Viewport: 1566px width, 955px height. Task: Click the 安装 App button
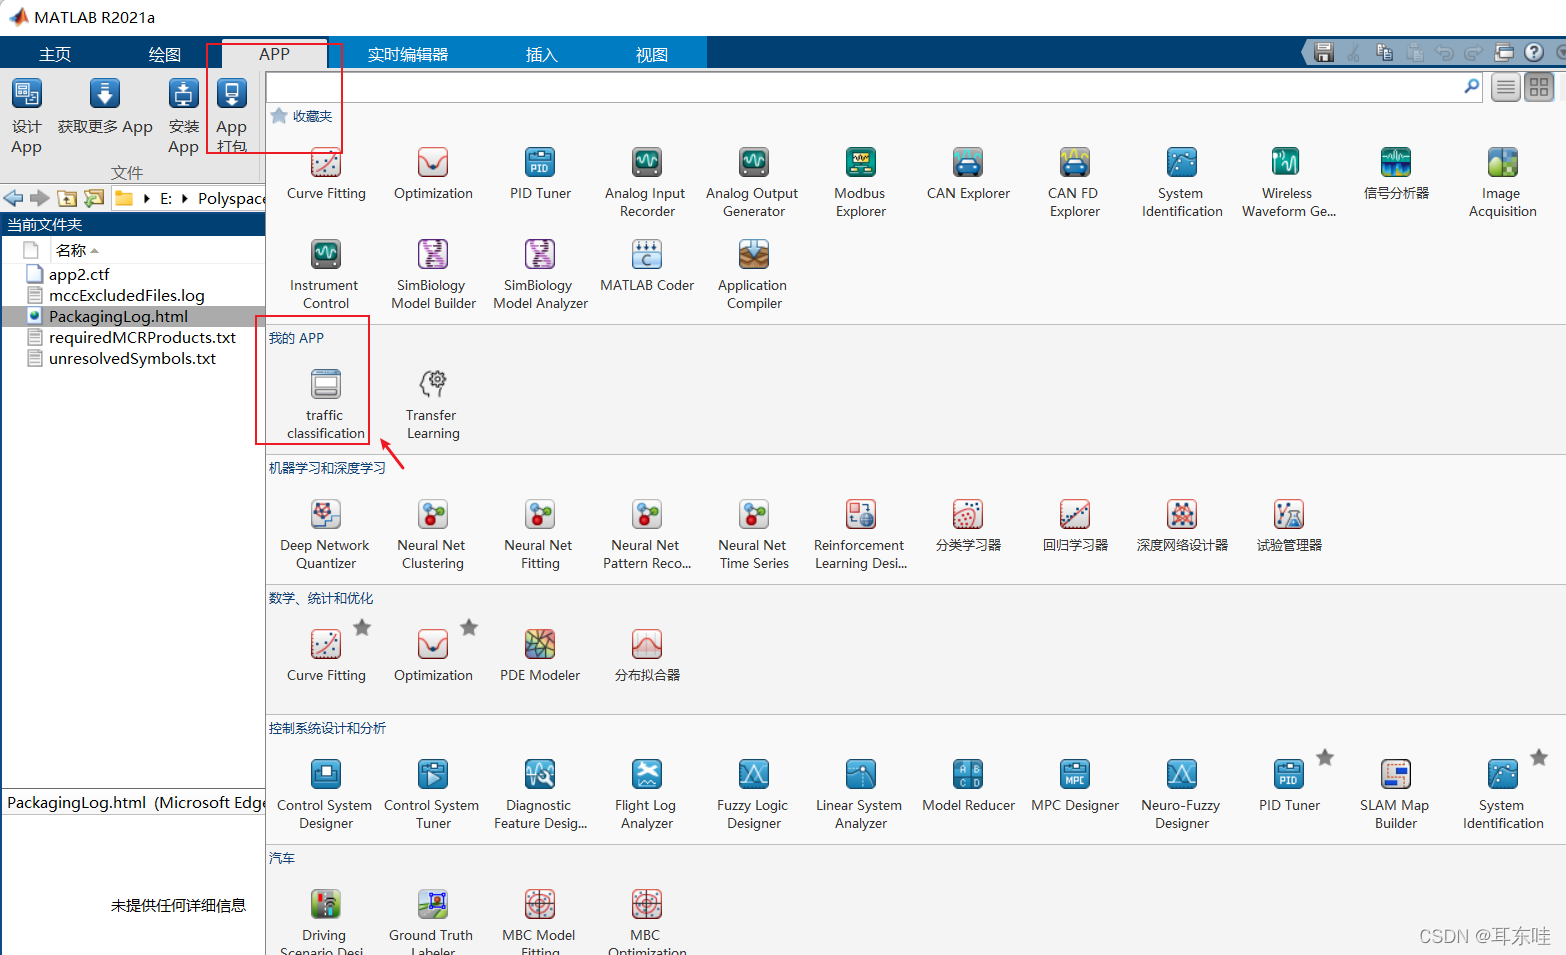[x=184, y=116]
